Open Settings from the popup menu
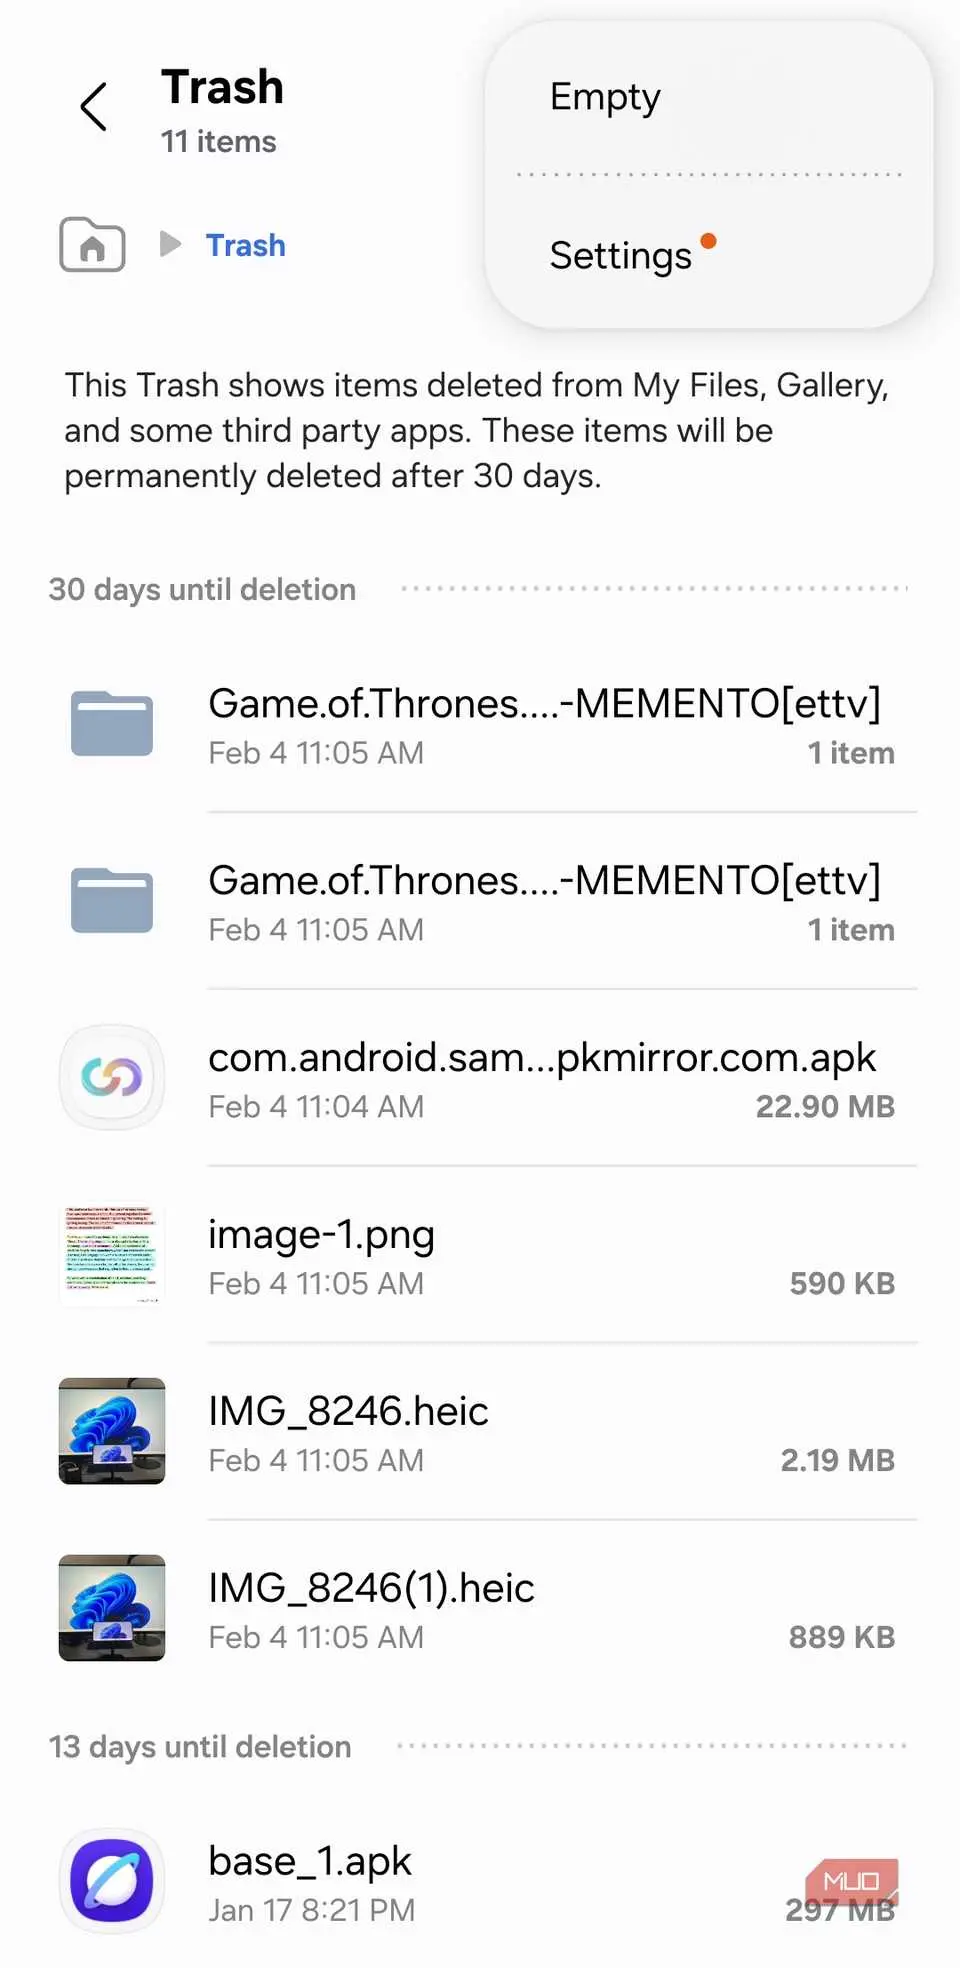960x1968 pixels. [621, 256]
